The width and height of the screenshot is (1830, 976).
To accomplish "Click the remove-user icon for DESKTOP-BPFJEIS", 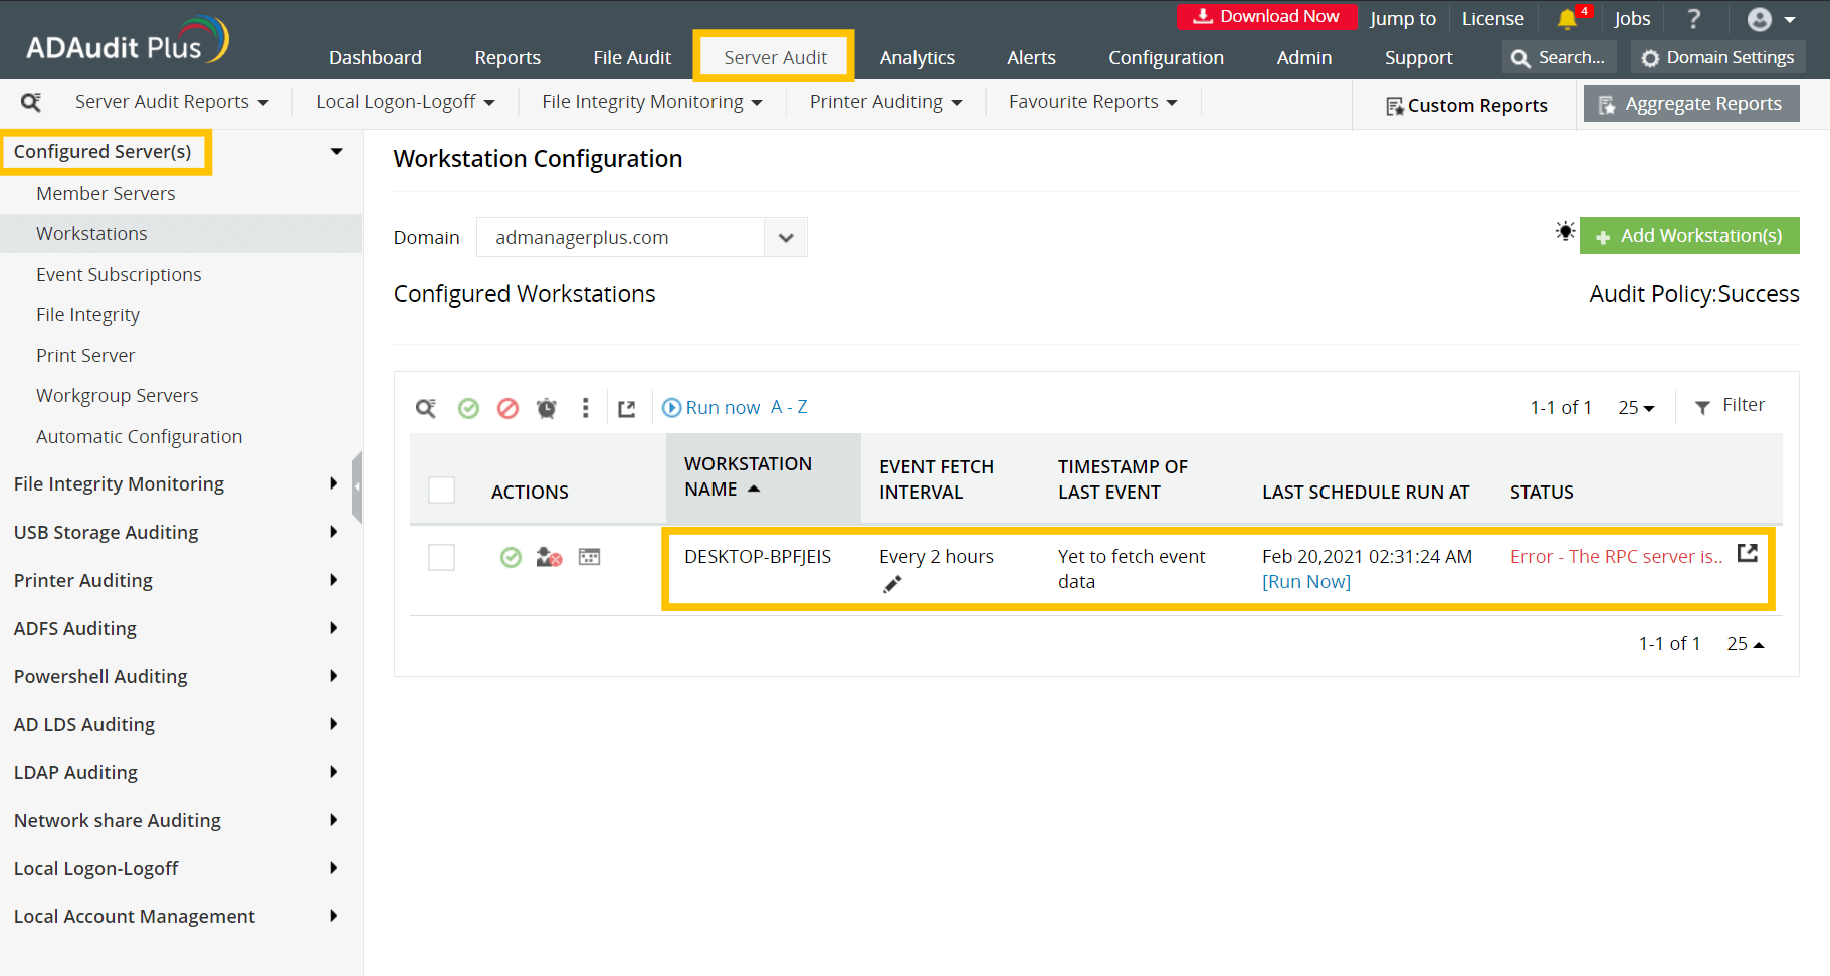I will coord(549,557).
